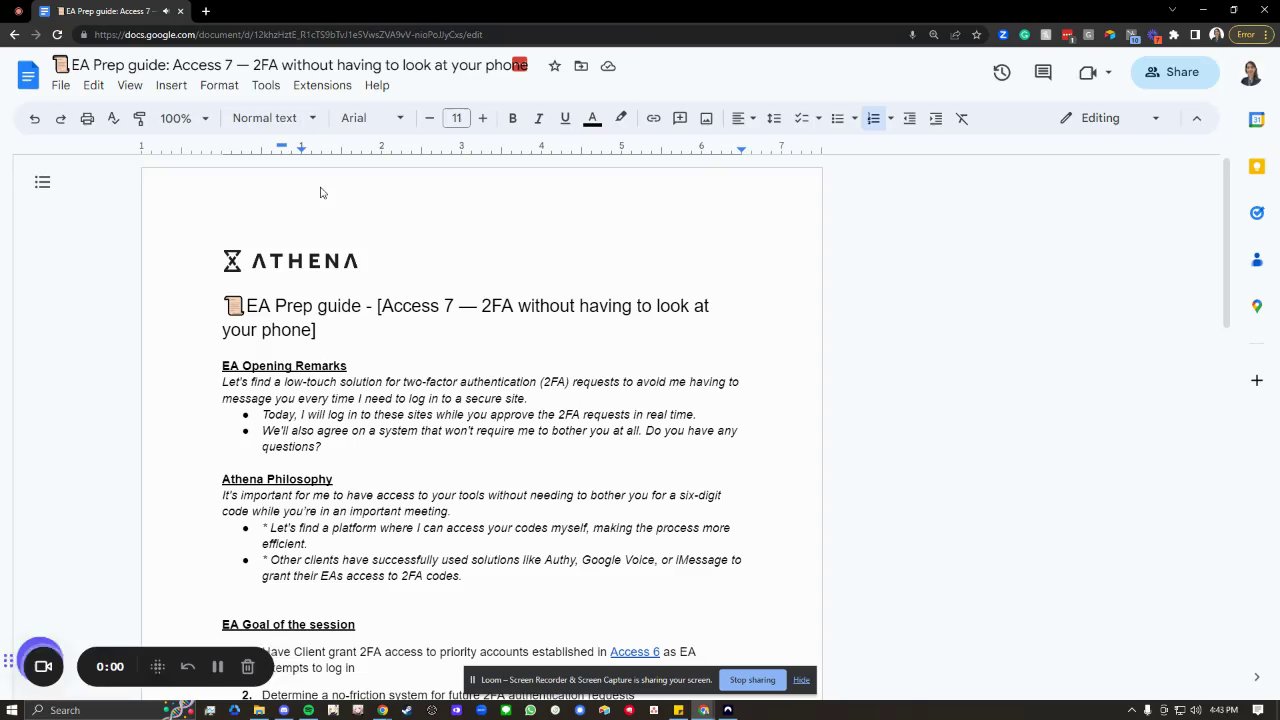Select the Paint format tool
Screen dimensions: 1280x720
[x=140, y=118]
